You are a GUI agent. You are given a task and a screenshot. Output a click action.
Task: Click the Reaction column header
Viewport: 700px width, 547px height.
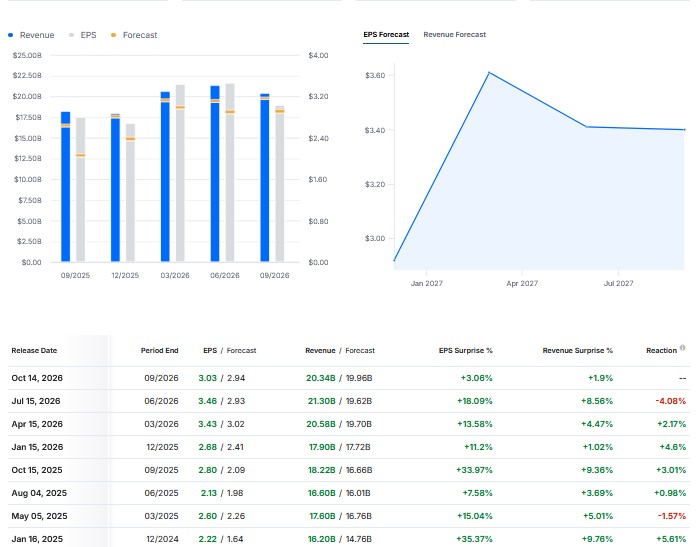point(661,351)
